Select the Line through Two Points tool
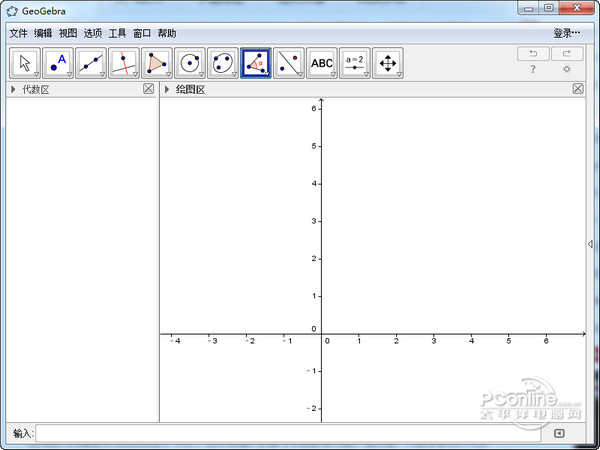Screen dimensions: 600x450 point(91,63)
